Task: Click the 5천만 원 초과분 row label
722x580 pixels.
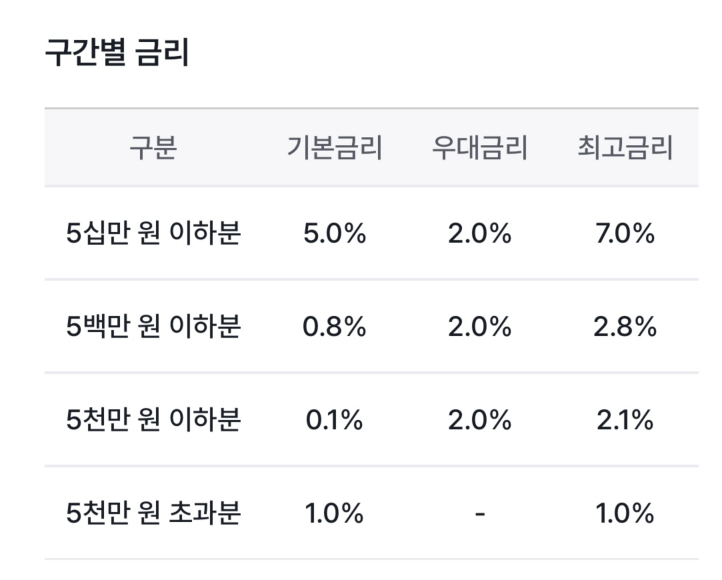Action: point(153,513)
